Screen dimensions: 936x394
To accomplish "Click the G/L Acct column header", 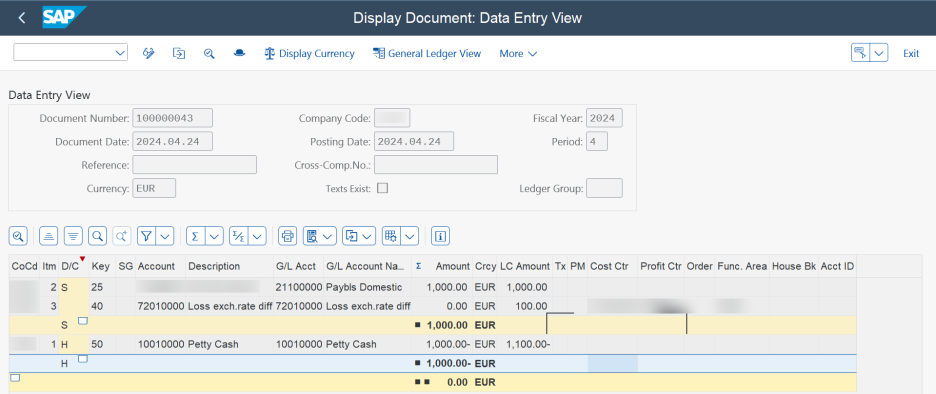I will 298,266.
